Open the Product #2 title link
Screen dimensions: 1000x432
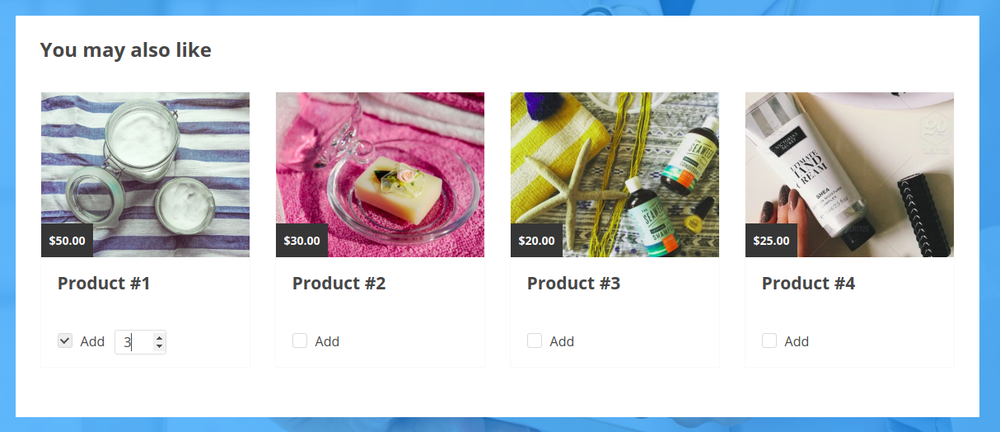point(339,283)
